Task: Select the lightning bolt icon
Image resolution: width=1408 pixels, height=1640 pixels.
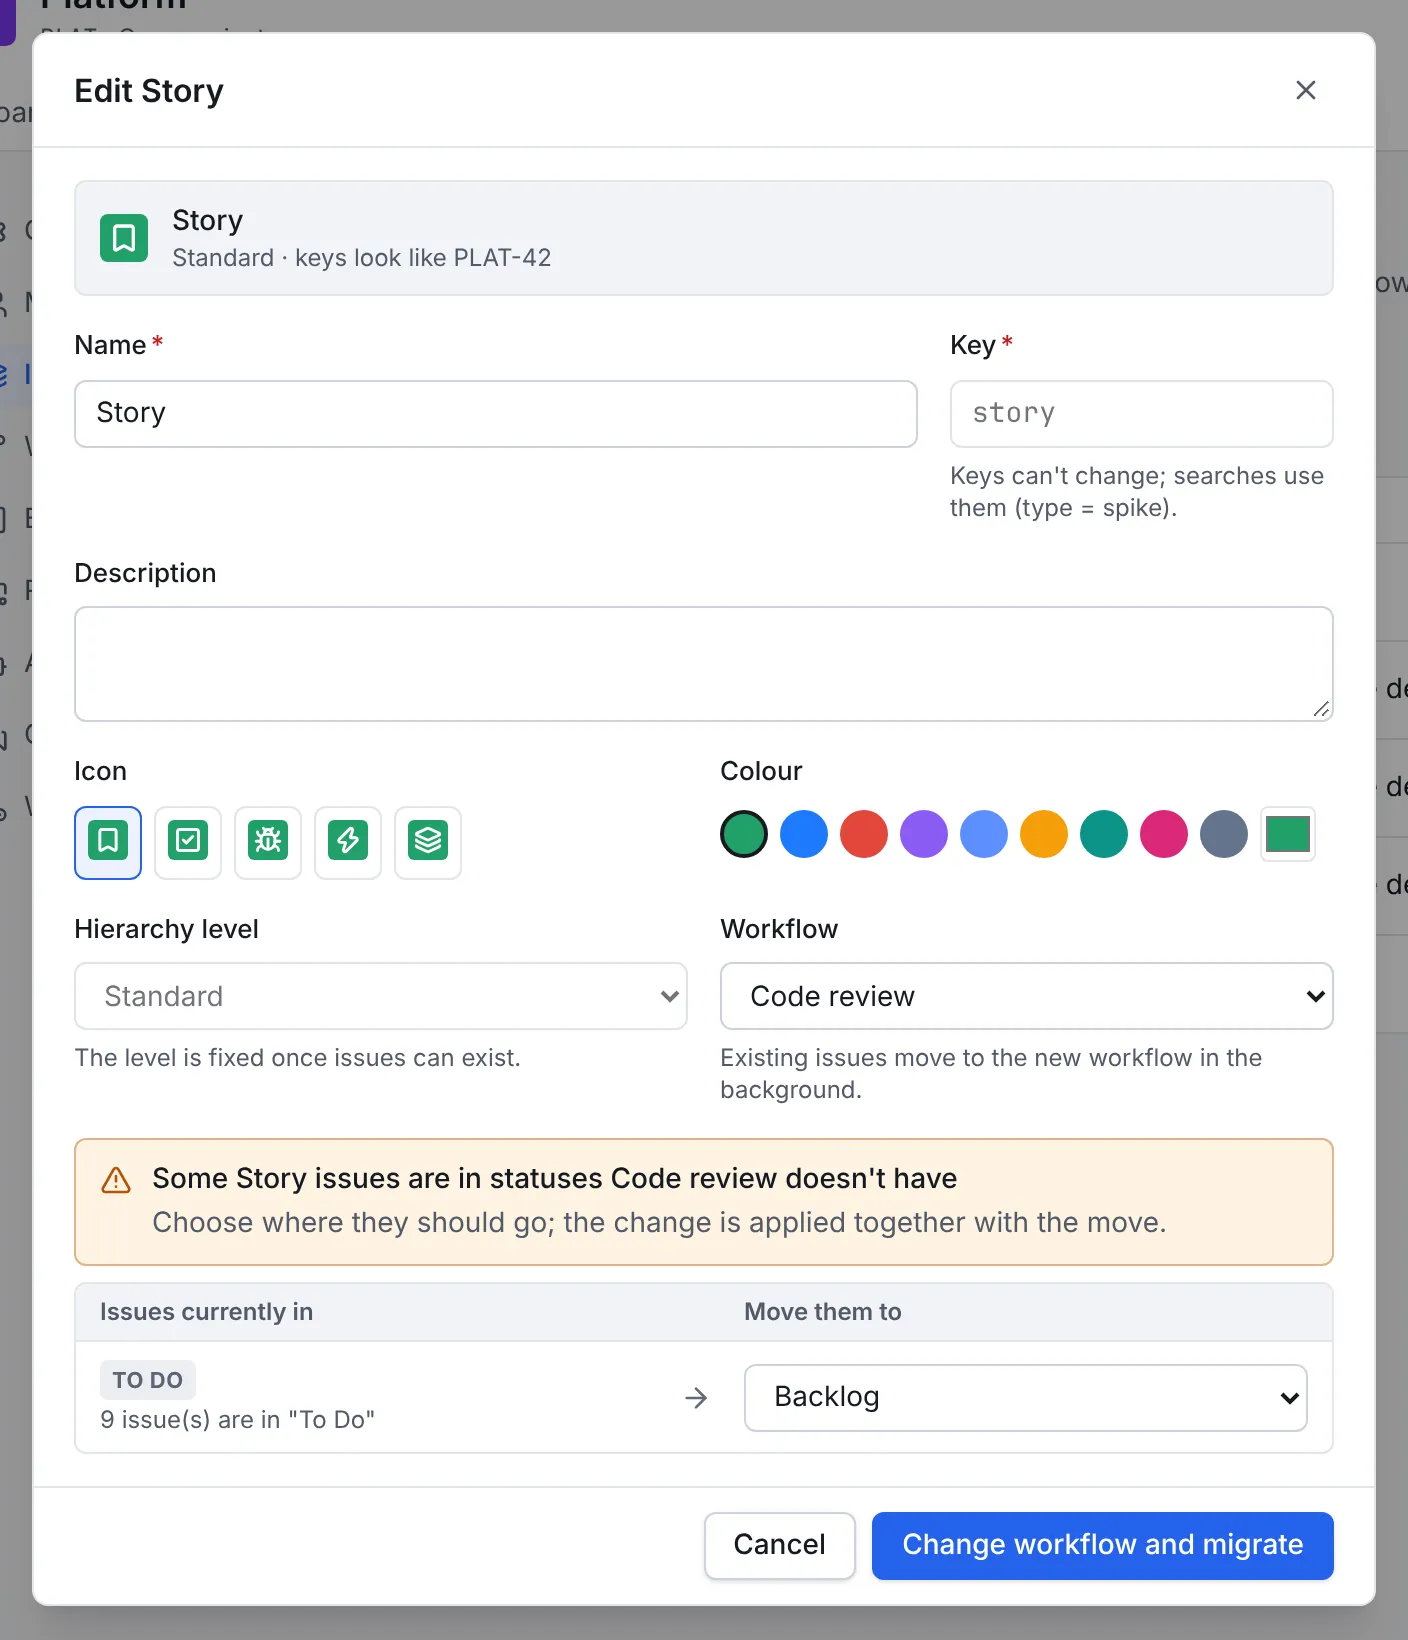Action: 348,842
